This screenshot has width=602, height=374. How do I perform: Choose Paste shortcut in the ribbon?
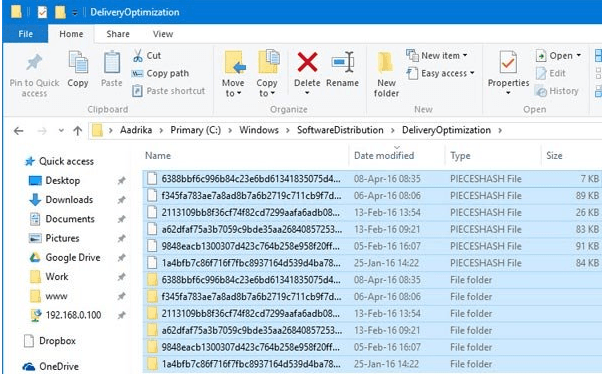coord(169,91)
